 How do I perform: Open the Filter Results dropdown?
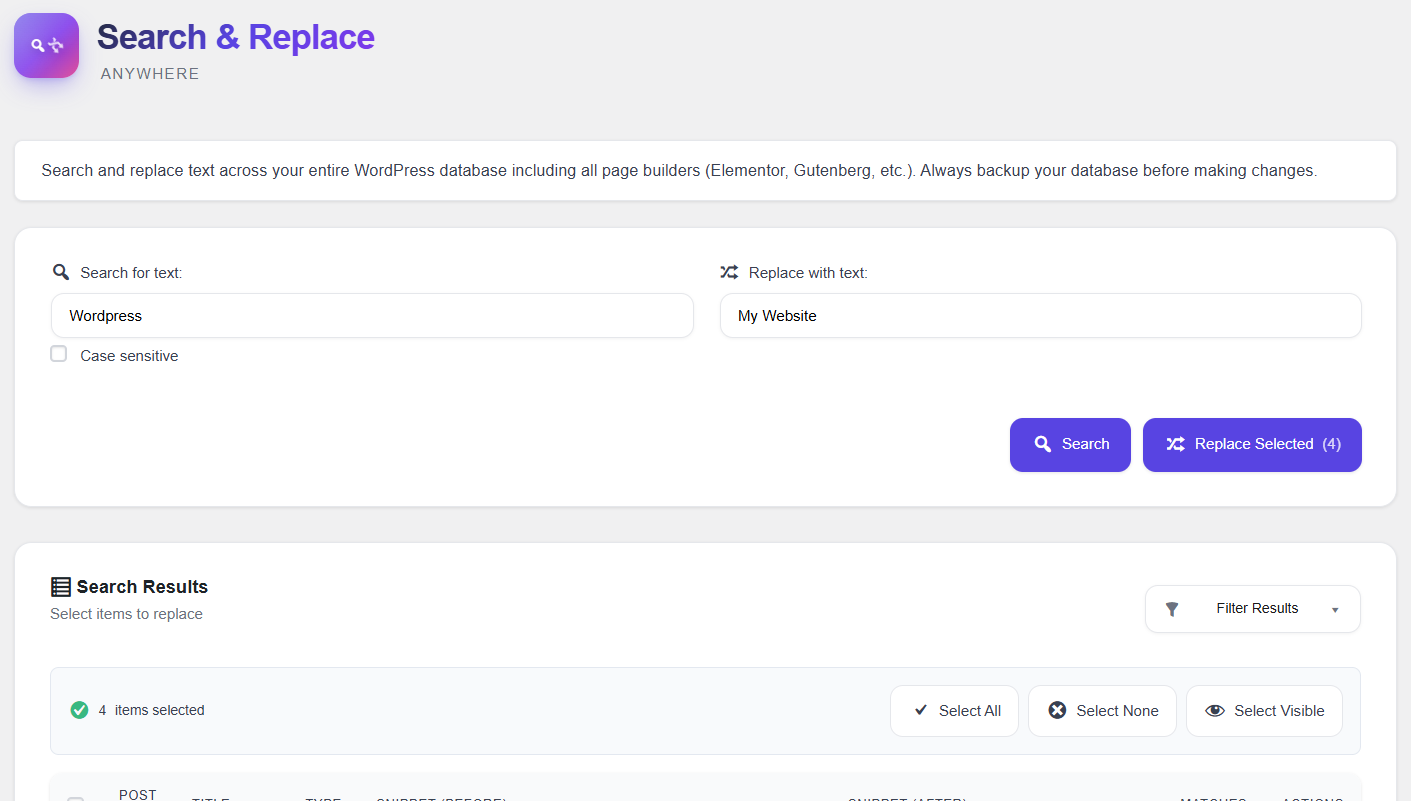coord(1252,609)
